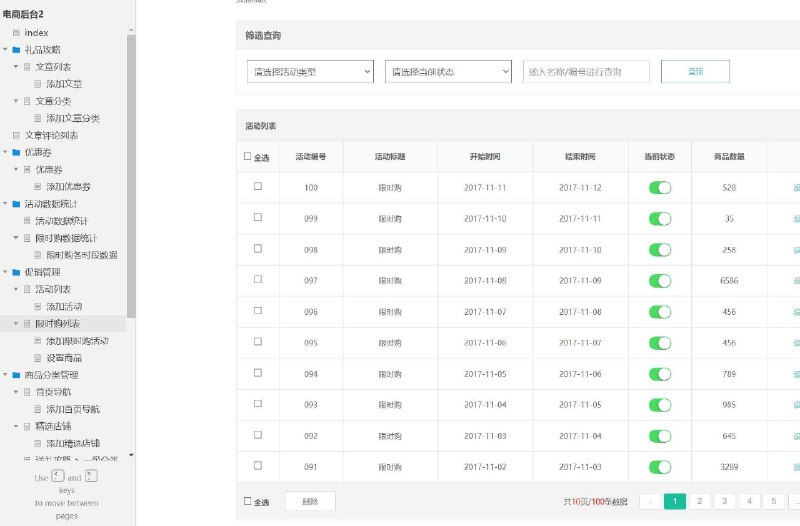Click the page icon beside 精选店铺
Image resolution: width=800 pixels, height=526 pixels.
tap(27, 427)
